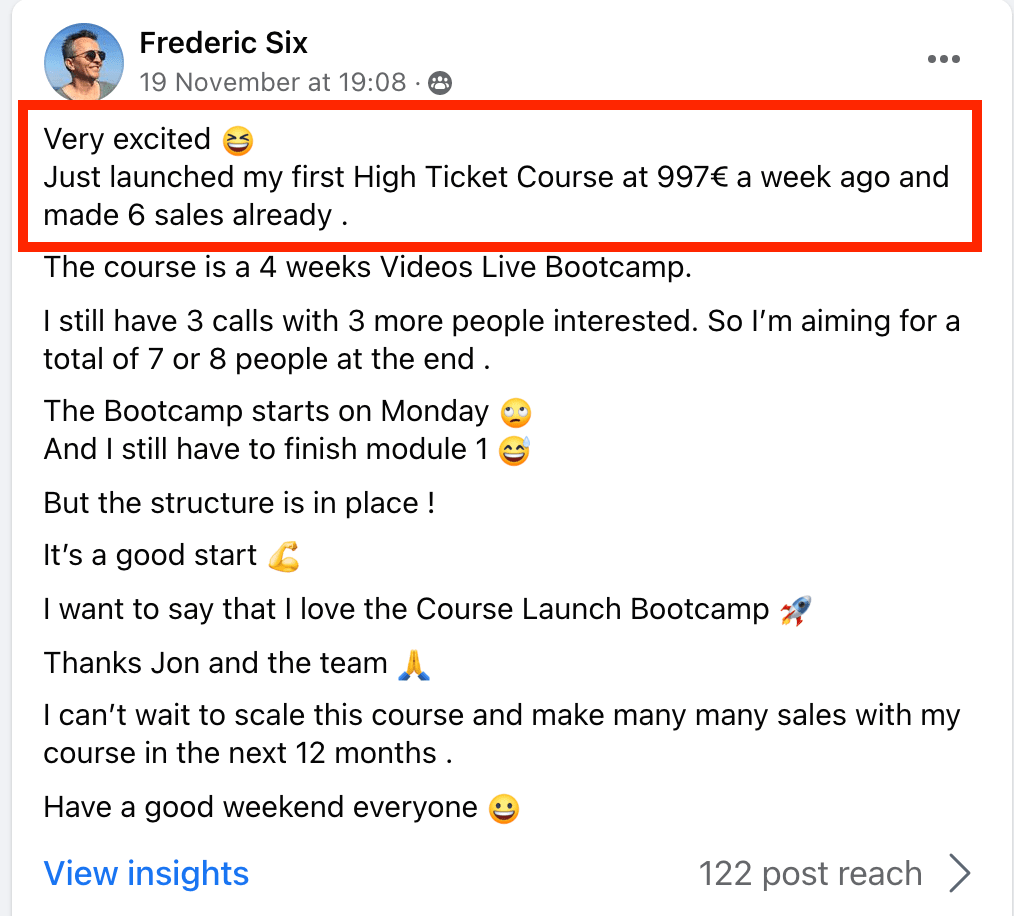1014x916 pixels.
Task: Click the "Have a good weekend everyone" text
Action: click(260, 807)
